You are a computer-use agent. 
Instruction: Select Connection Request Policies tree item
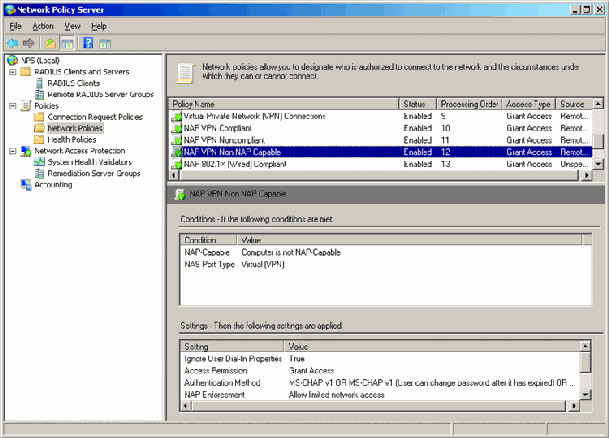[x=95, y=116]
